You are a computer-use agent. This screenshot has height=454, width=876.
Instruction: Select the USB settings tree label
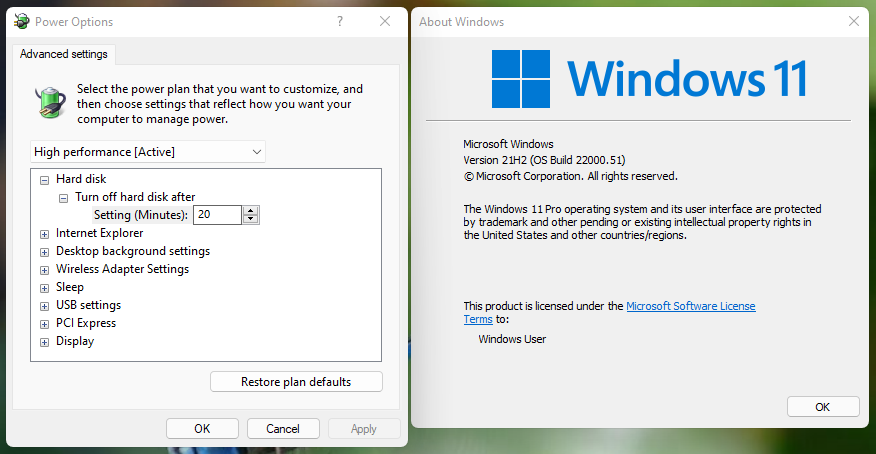(x=88, y=305)
